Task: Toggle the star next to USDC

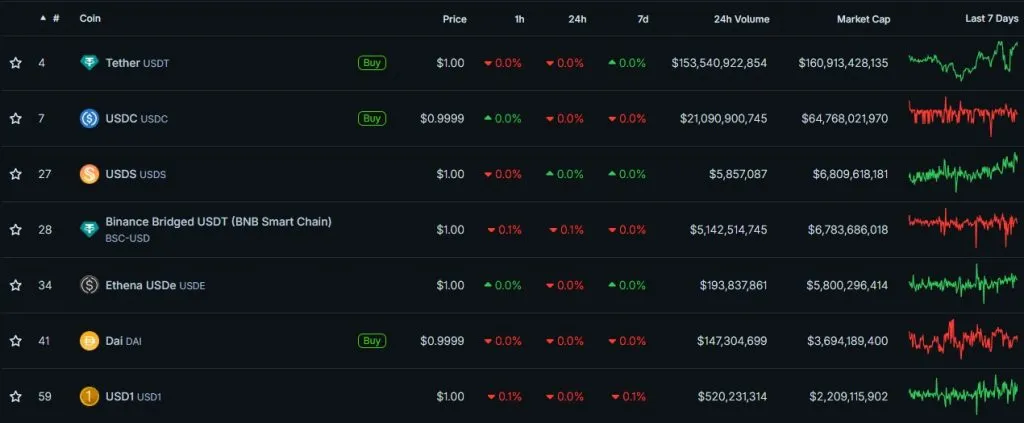Action: pos(16,118)
